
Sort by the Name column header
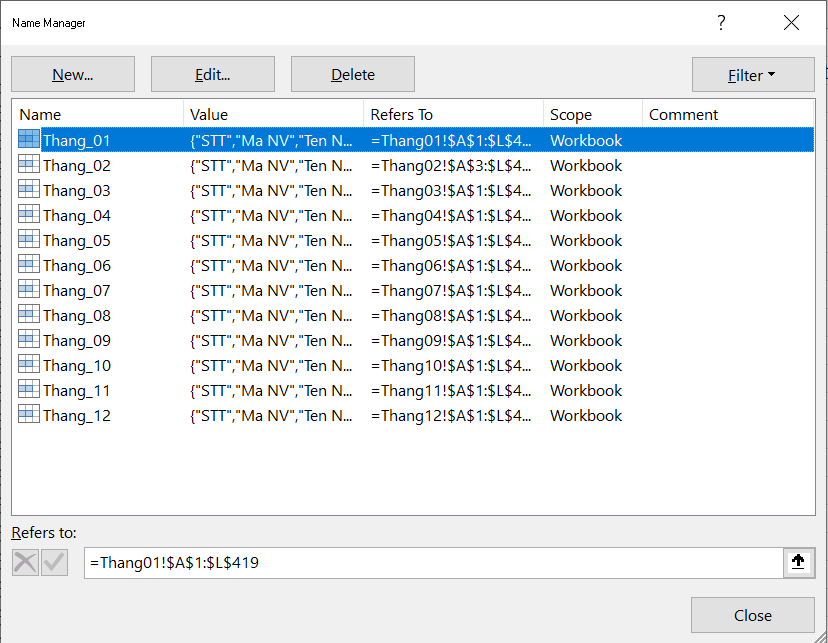pyautogui.click(x=97, y=114)
